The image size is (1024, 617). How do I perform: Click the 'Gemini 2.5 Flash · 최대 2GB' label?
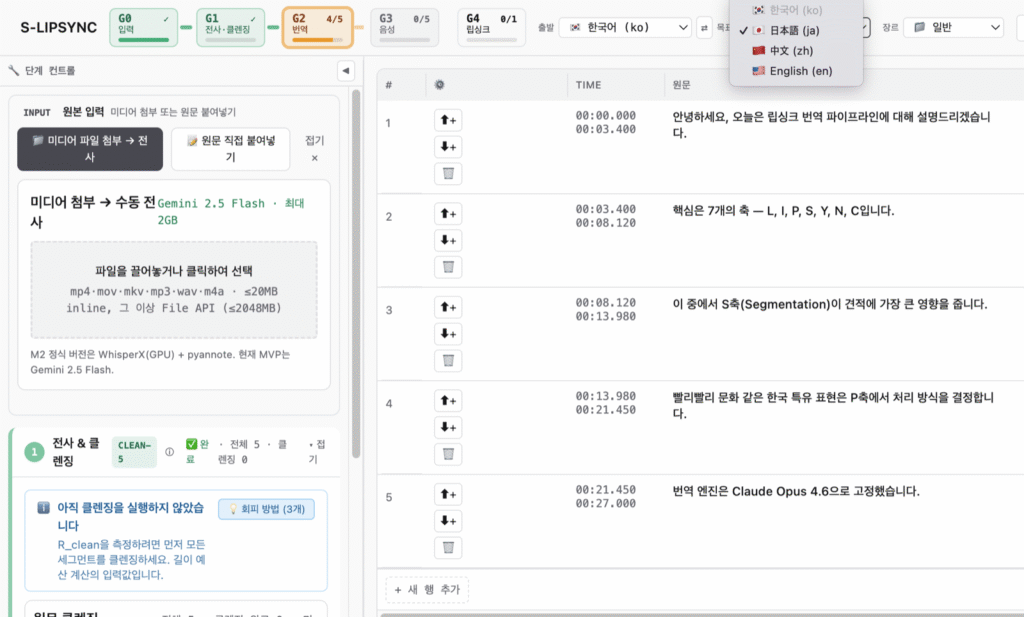coord(231,212)
